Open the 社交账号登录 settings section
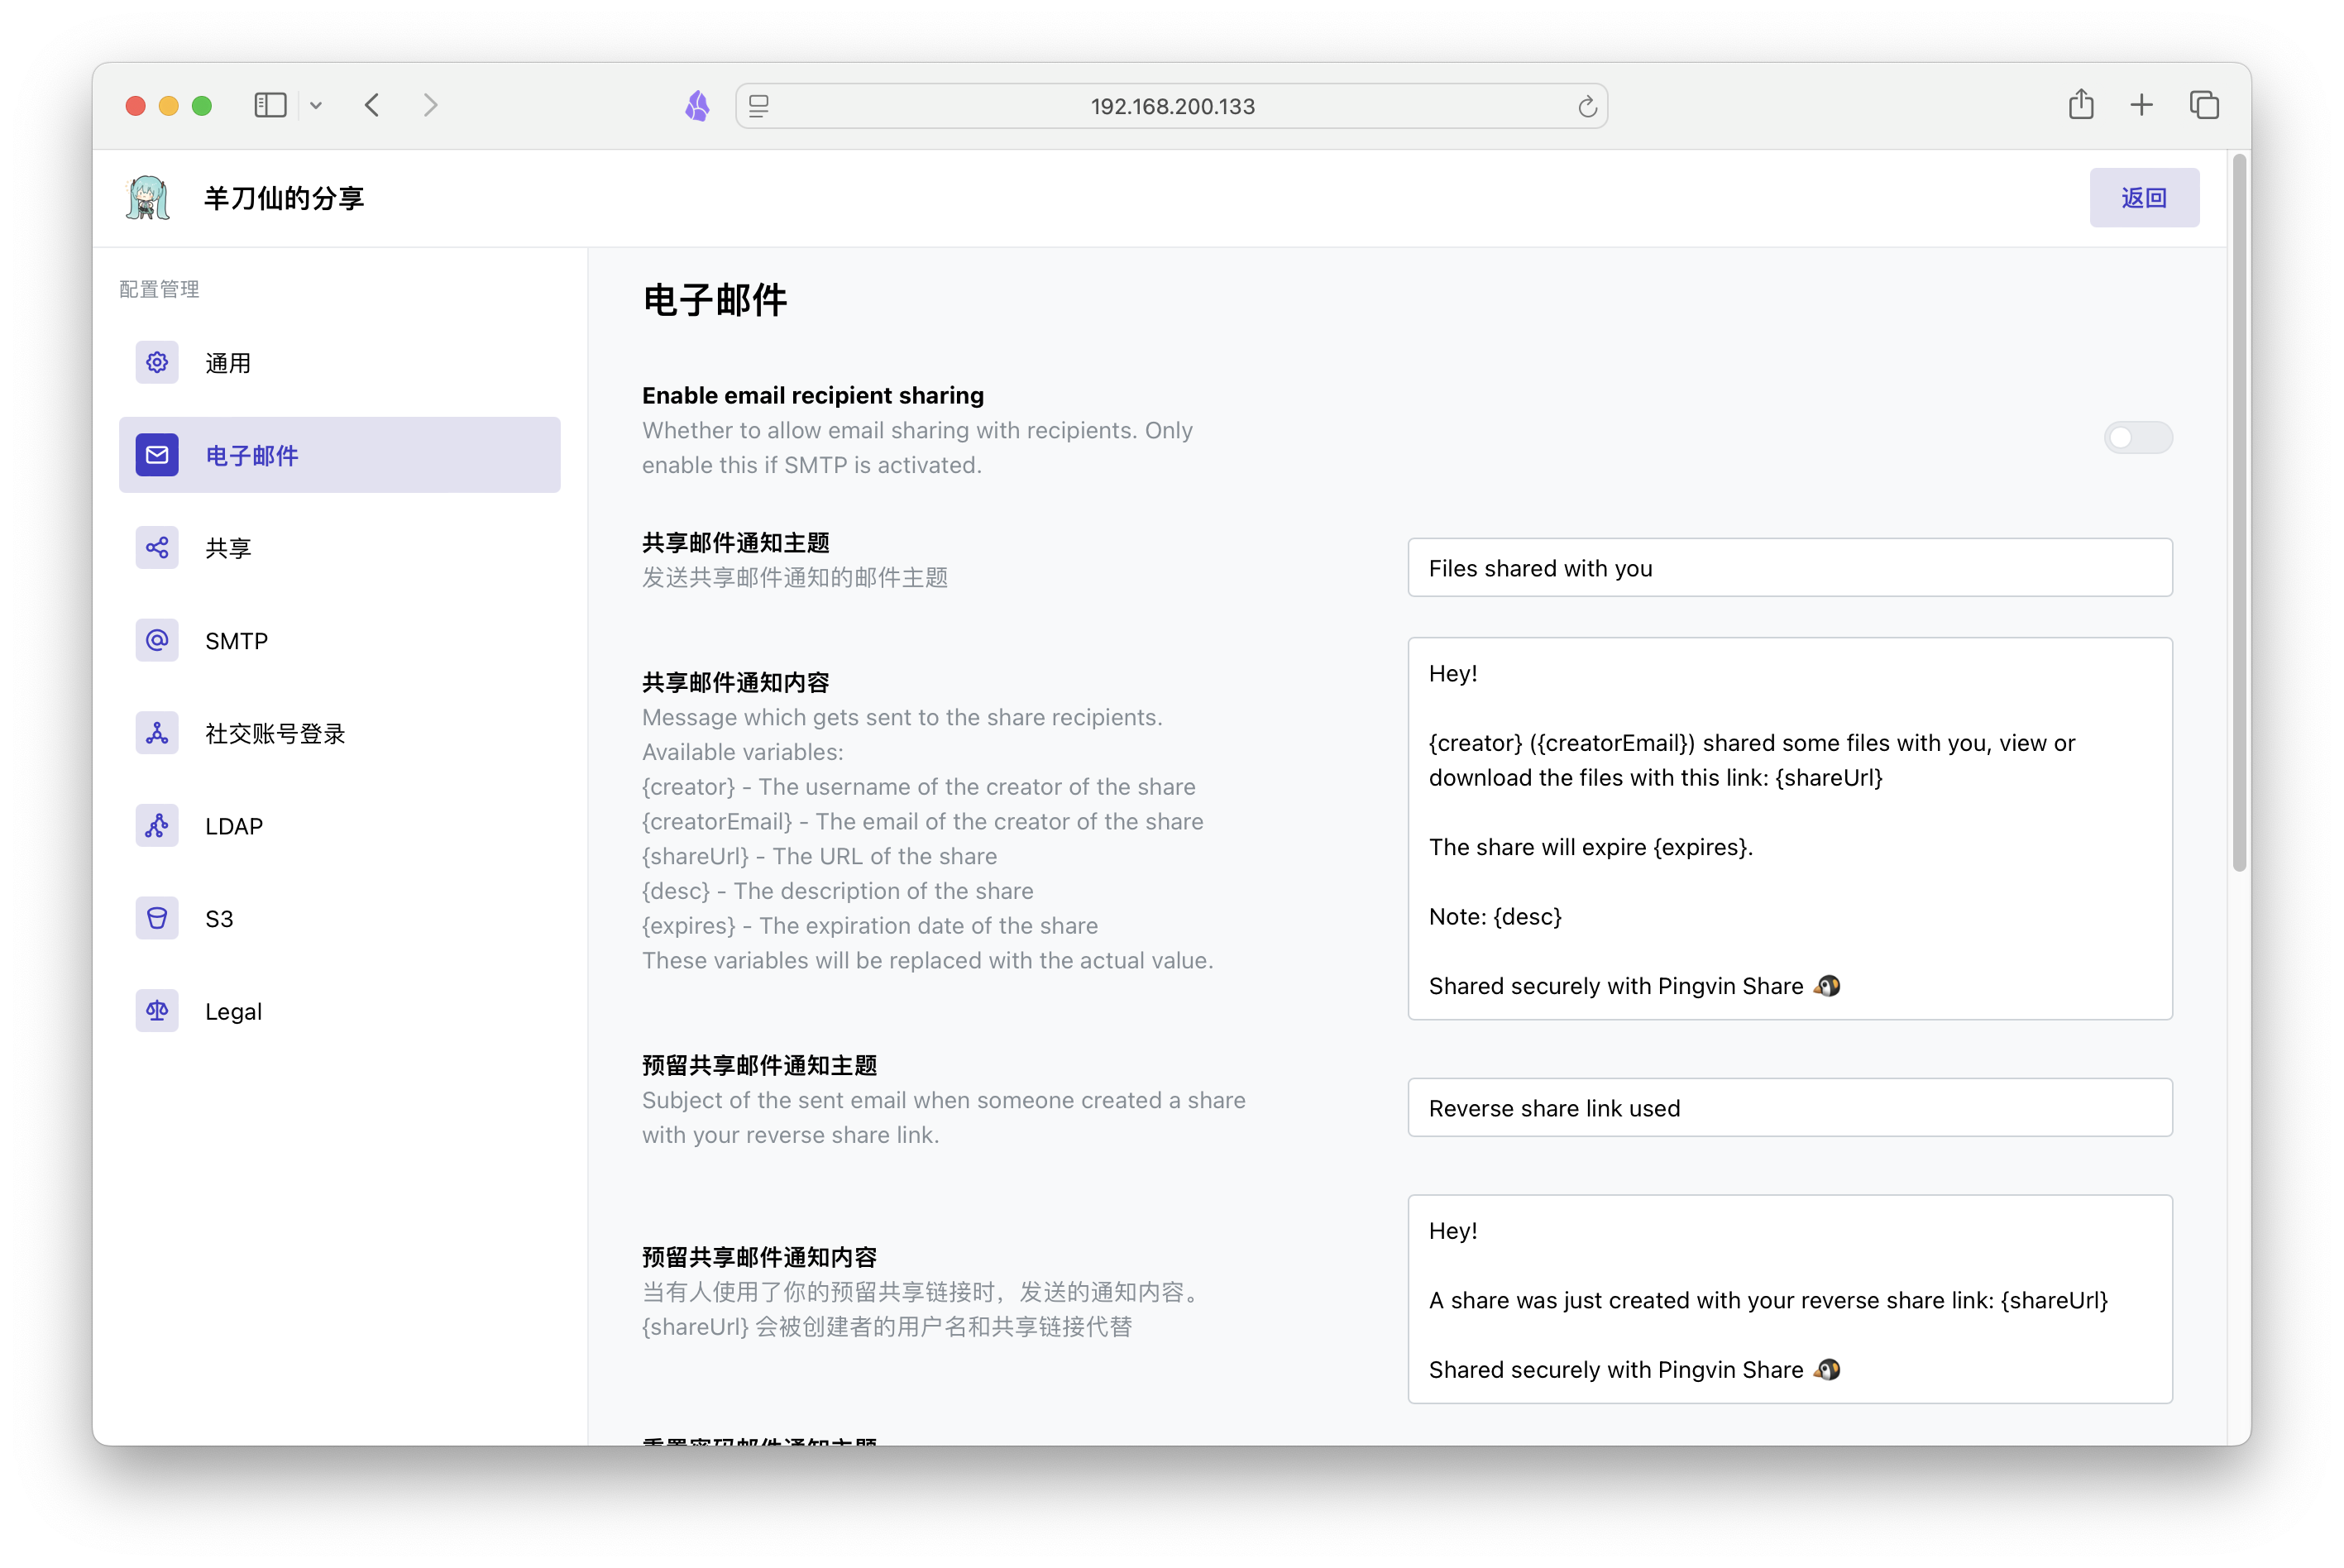The width and height of the screenshot is (2344, 1568). point(340,733)
